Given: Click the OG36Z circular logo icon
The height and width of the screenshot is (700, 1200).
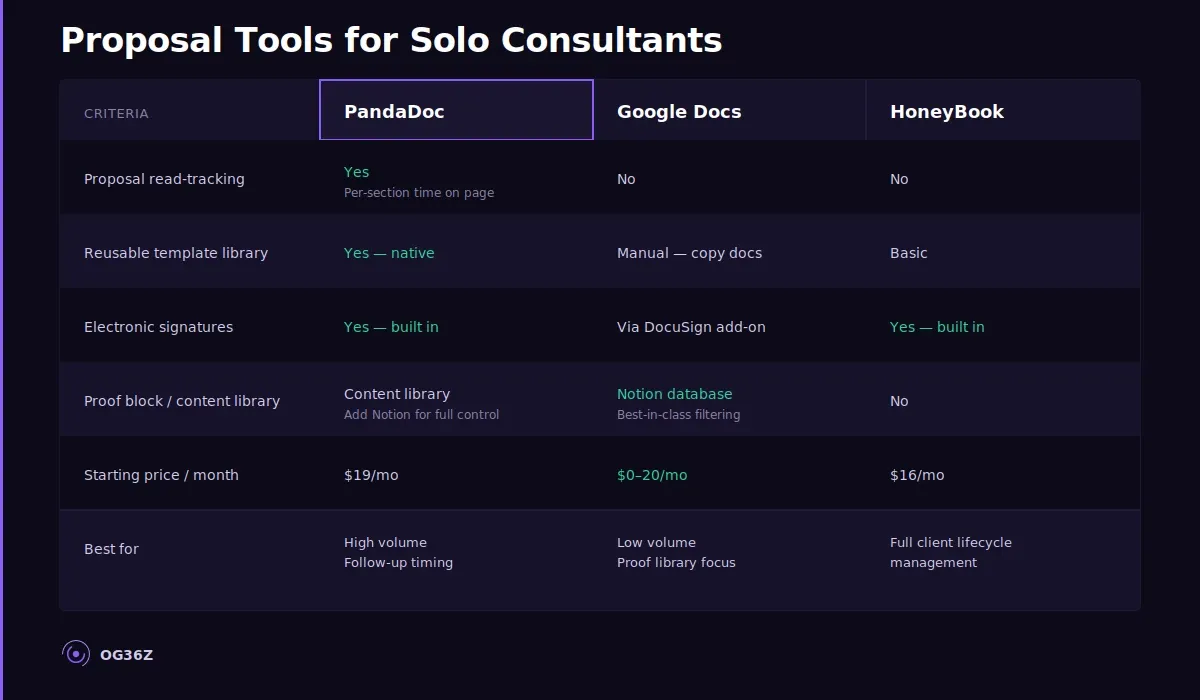Looking at the screenshot, I should (x=75, y=653).
